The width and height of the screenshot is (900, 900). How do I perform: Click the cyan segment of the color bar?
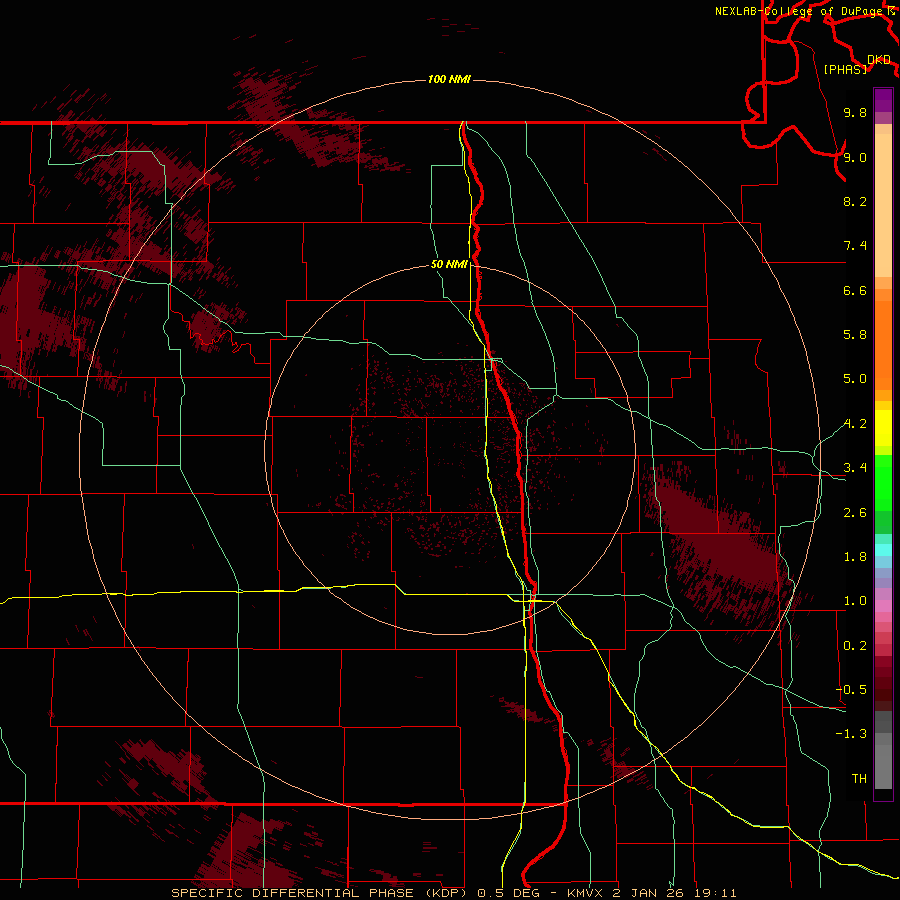[883, 550]
